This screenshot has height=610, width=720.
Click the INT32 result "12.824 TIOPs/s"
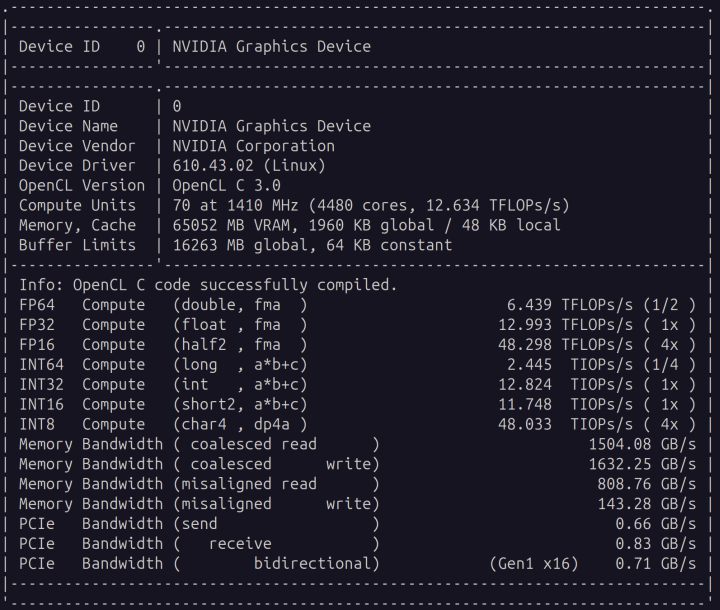coord(565,384)
